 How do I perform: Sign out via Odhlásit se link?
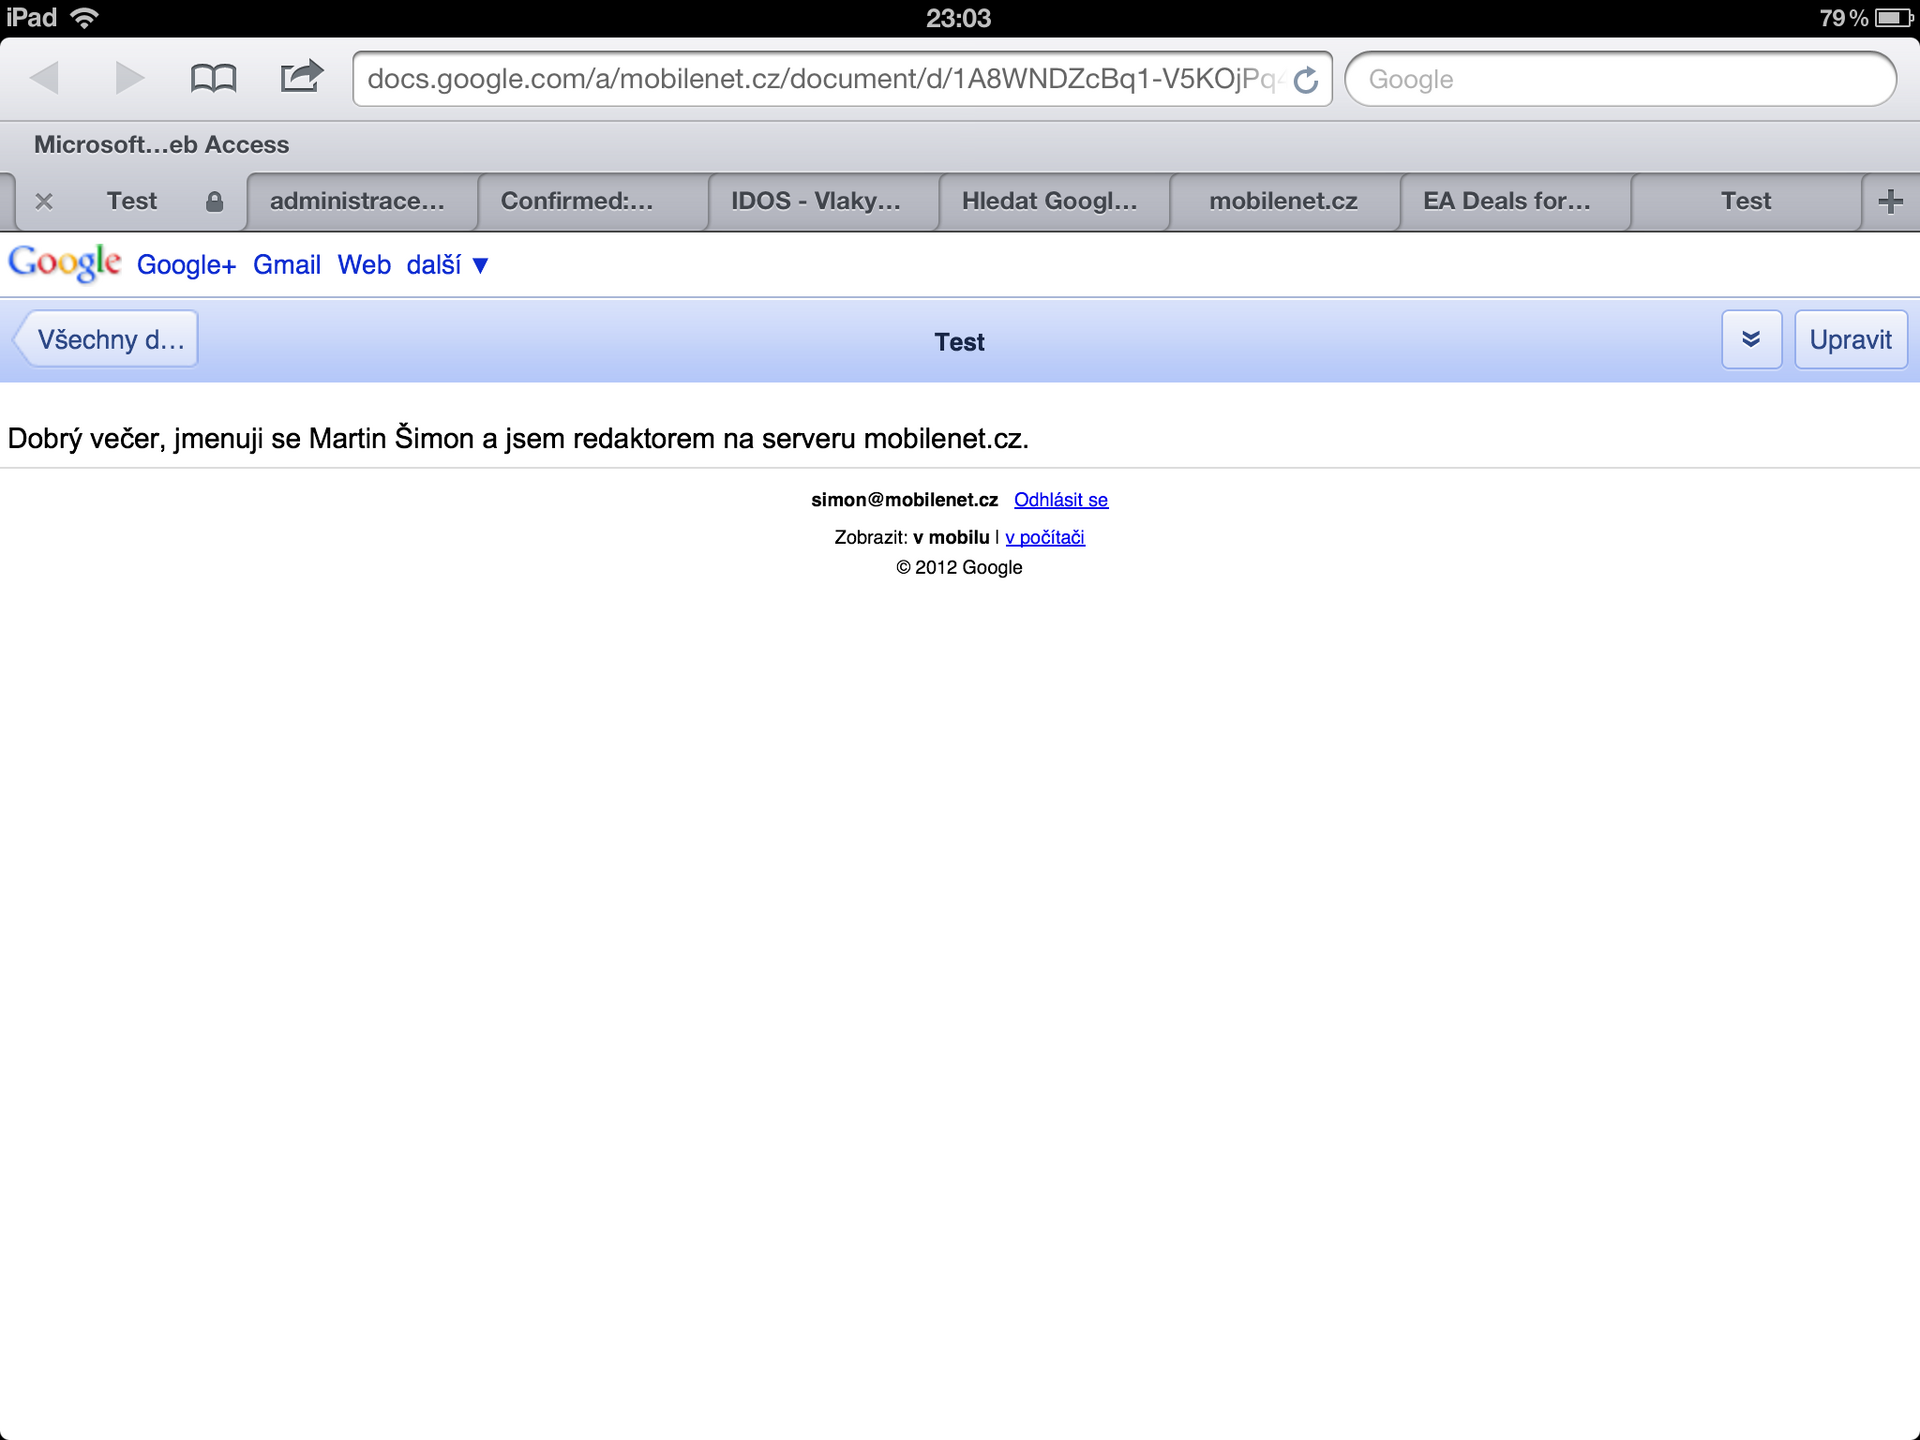pyautogui.click(x=1060, y=499)
